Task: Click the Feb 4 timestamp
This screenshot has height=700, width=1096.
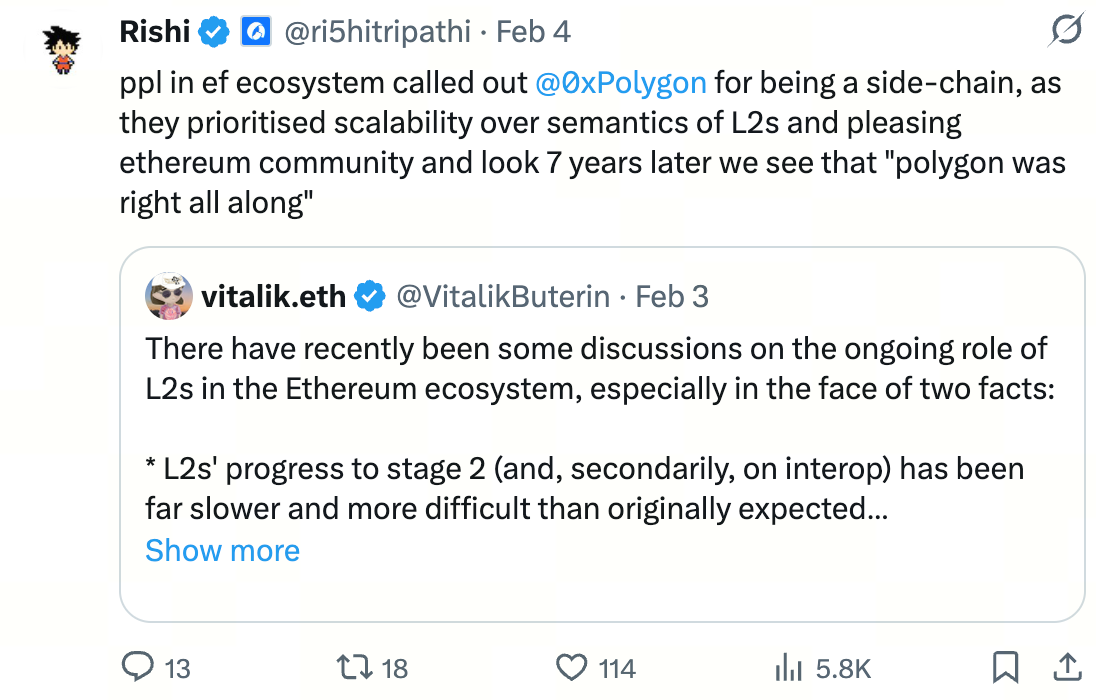Action: [x=533, y=33]
